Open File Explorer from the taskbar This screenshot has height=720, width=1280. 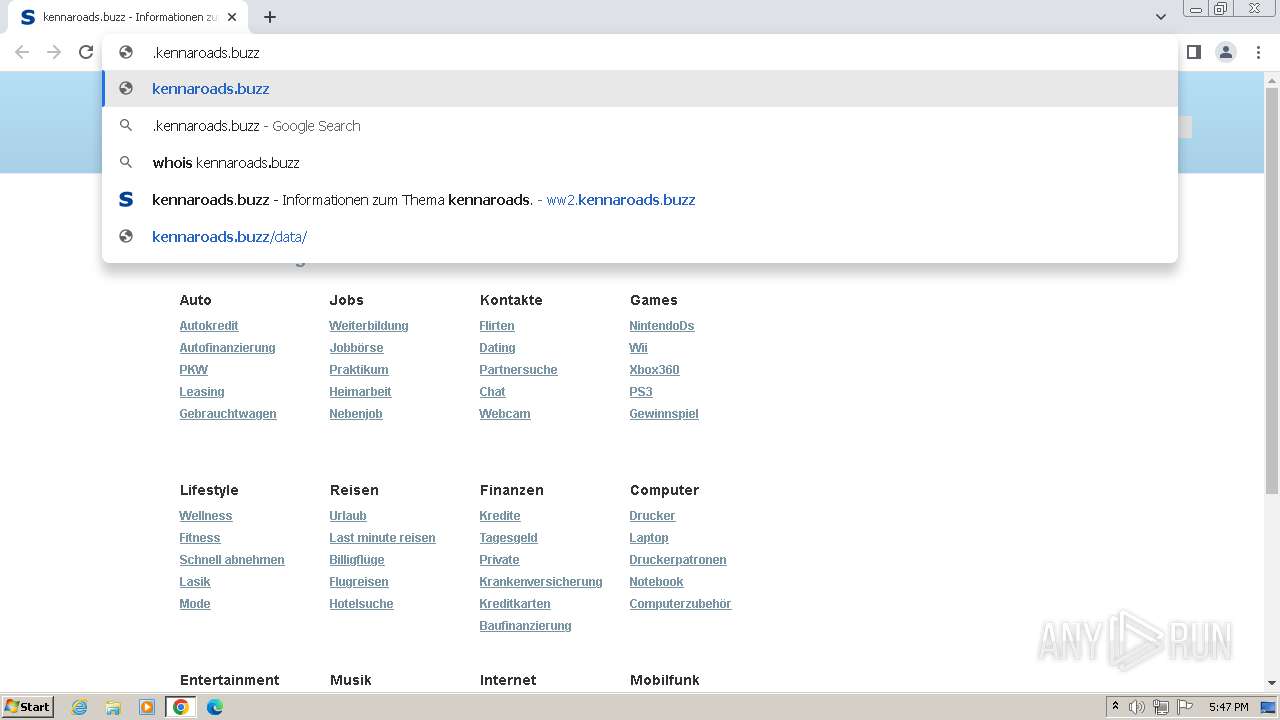113,707
